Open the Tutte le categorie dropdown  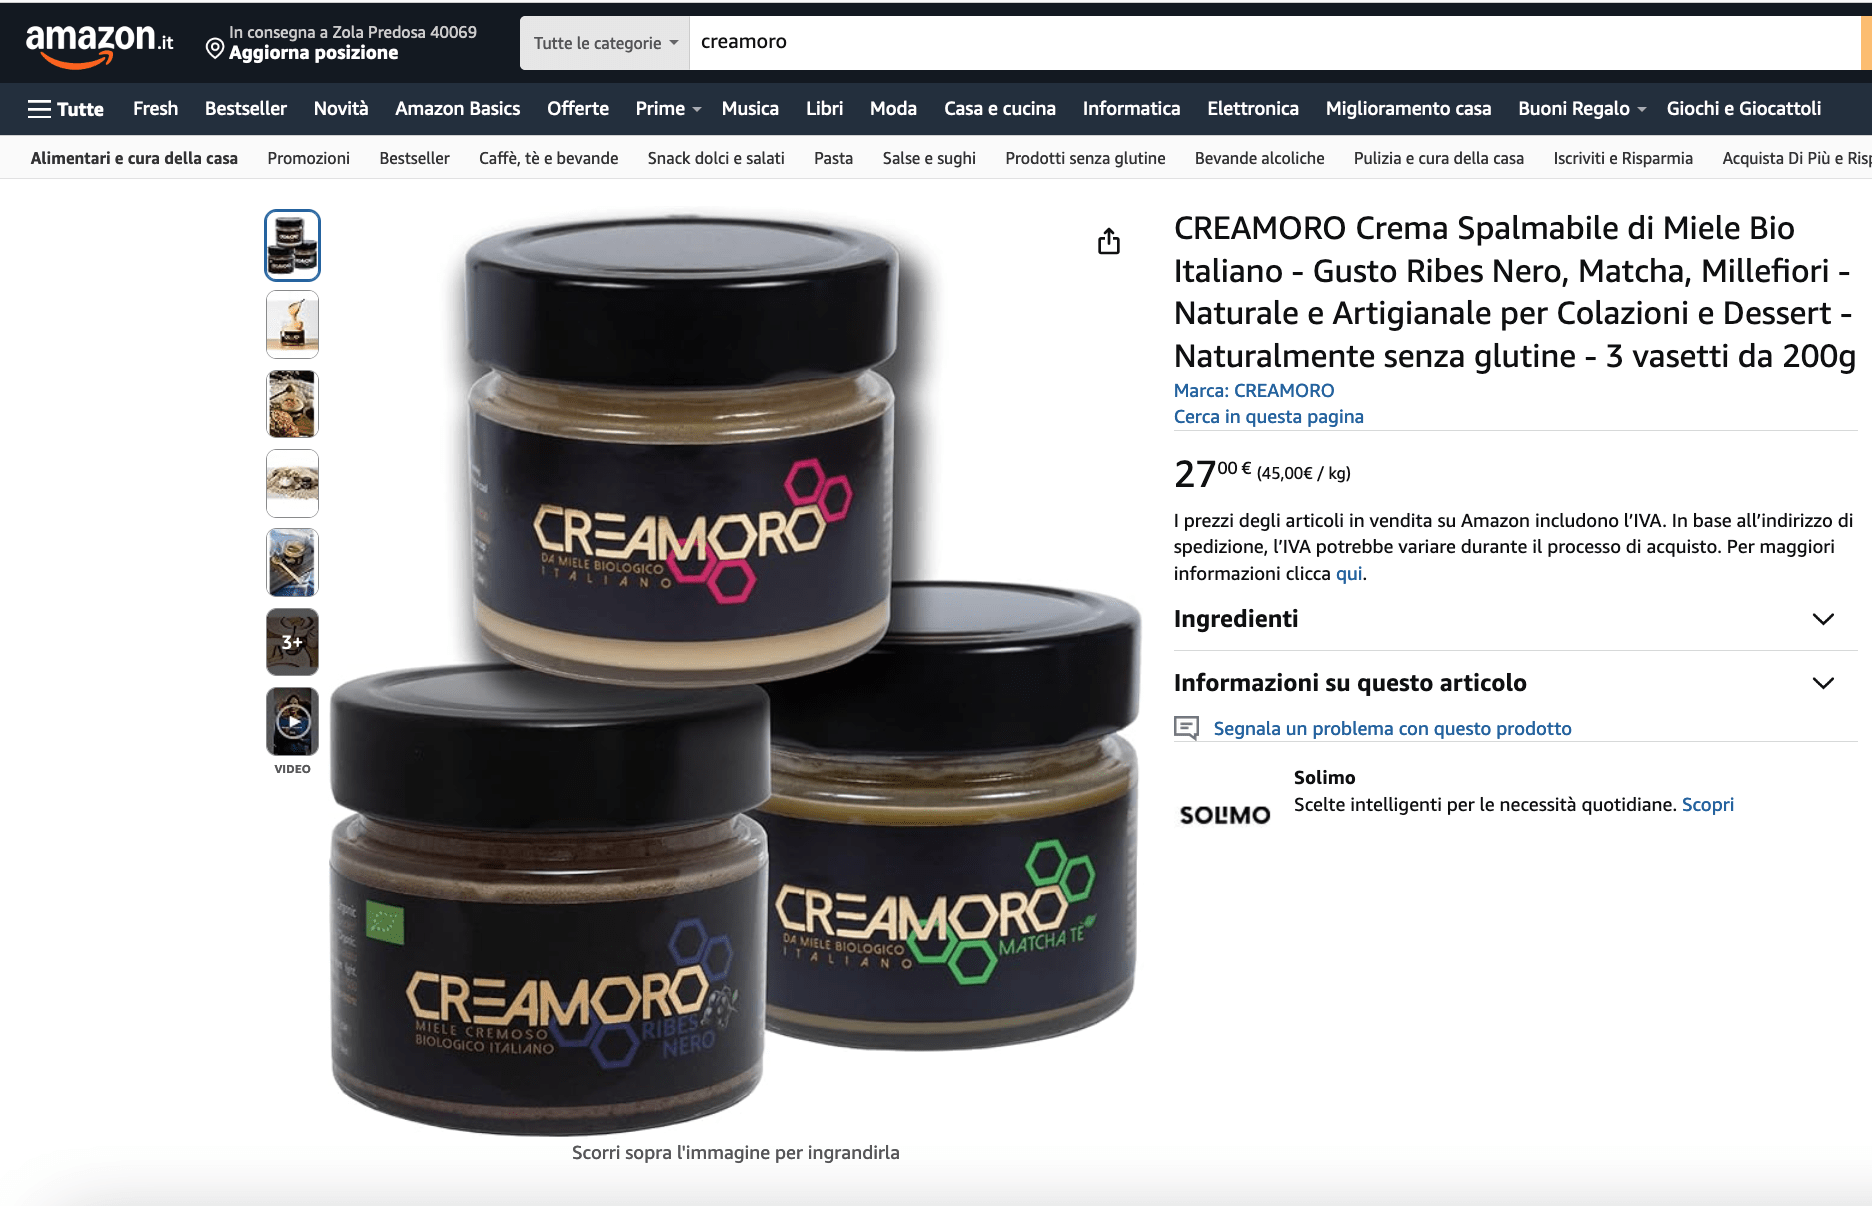tap(605, 43)
